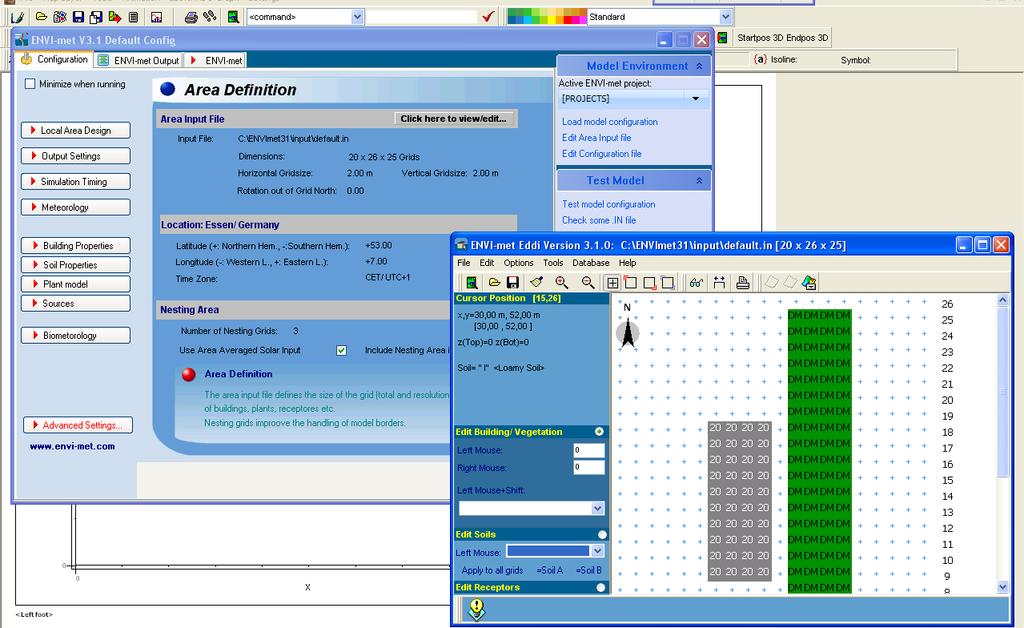Select the paint brush tool in Eddi
1024x628 pixels.
(x=537, y=283)
